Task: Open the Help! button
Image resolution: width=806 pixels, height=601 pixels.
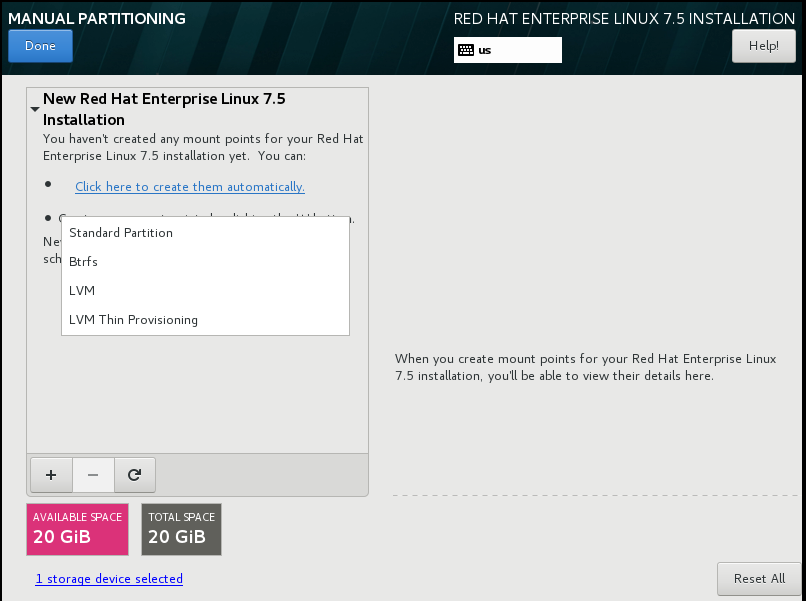Action: (763, 46)
